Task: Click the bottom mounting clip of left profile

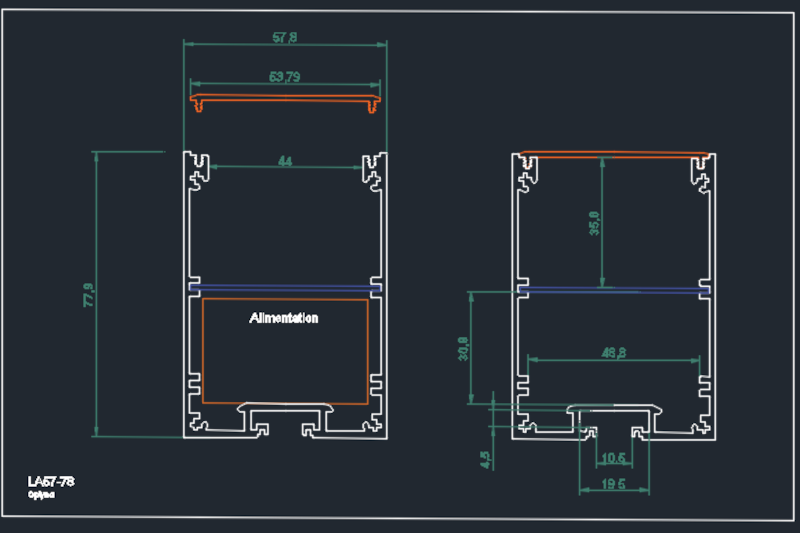Action: tap(286, 409)
